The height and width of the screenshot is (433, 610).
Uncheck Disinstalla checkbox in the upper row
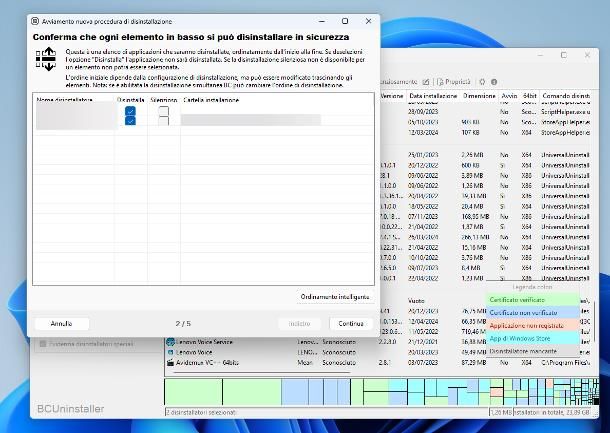point(130,111)
